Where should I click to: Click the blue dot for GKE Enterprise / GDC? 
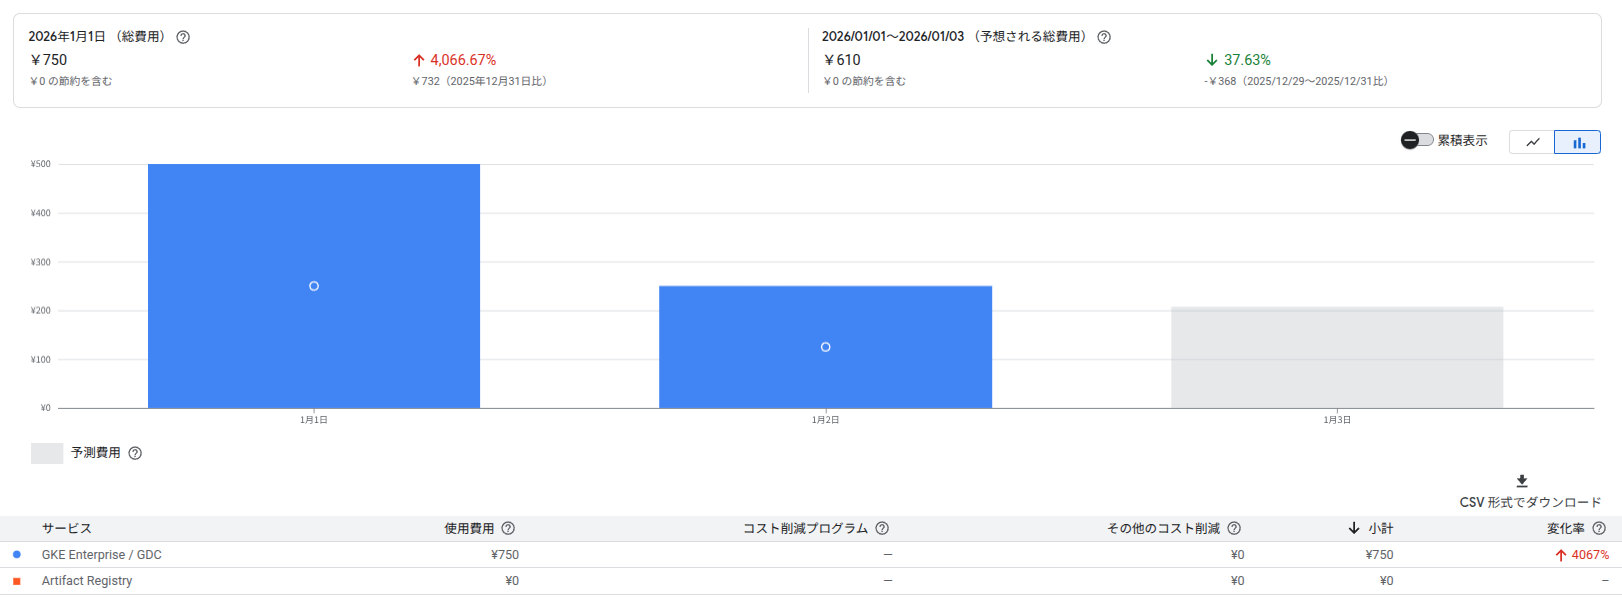[17, 554]
